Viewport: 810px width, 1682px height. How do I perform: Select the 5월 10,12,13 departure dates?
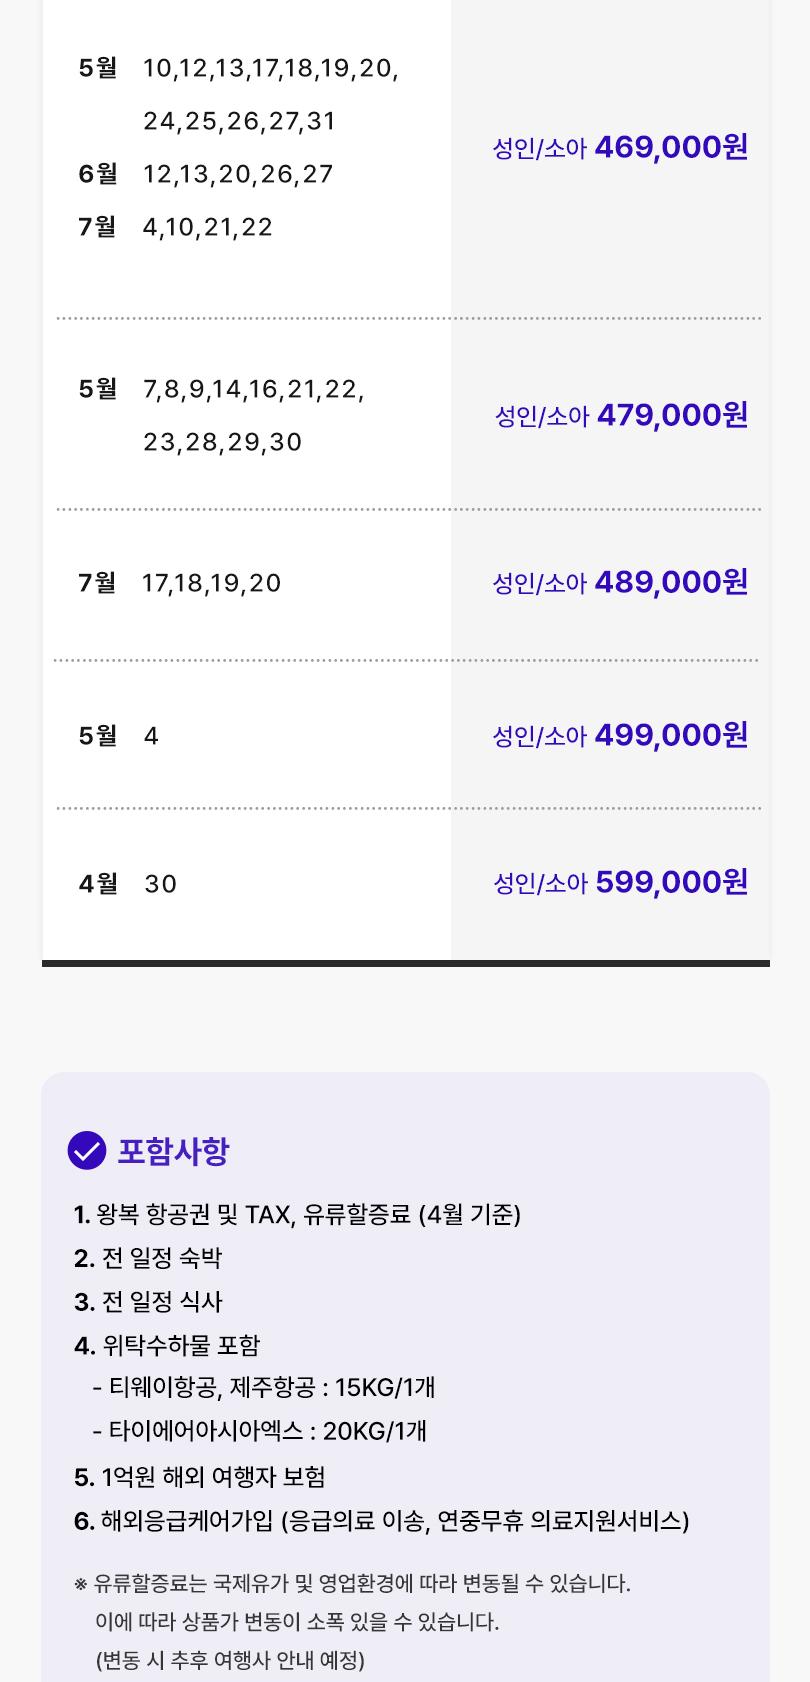tap(239, 94)
